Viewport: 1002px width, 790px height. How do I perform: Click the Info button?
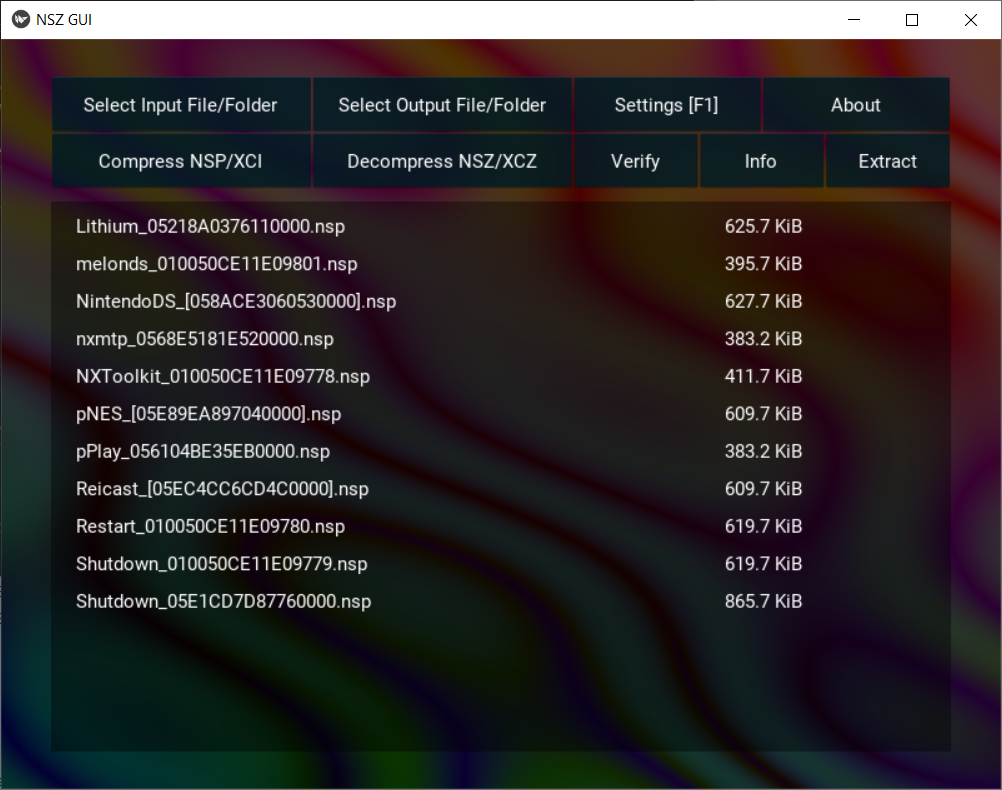click(760, 161)
